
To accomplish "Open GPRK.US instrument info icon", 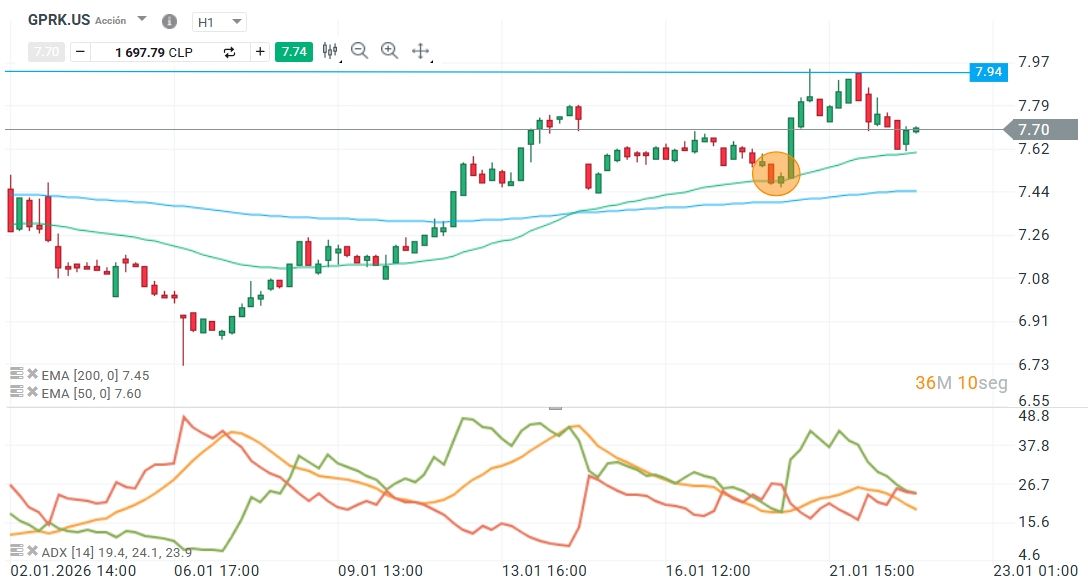I will 168,21.
